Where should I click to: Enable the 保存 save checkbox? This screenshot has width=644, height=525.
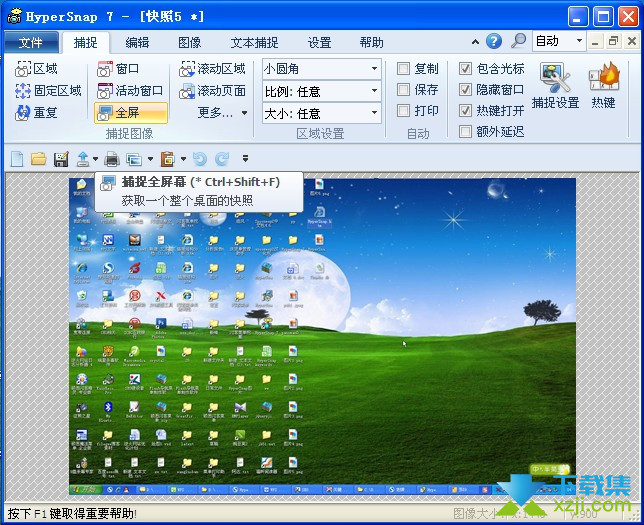[x=403, y=89]
